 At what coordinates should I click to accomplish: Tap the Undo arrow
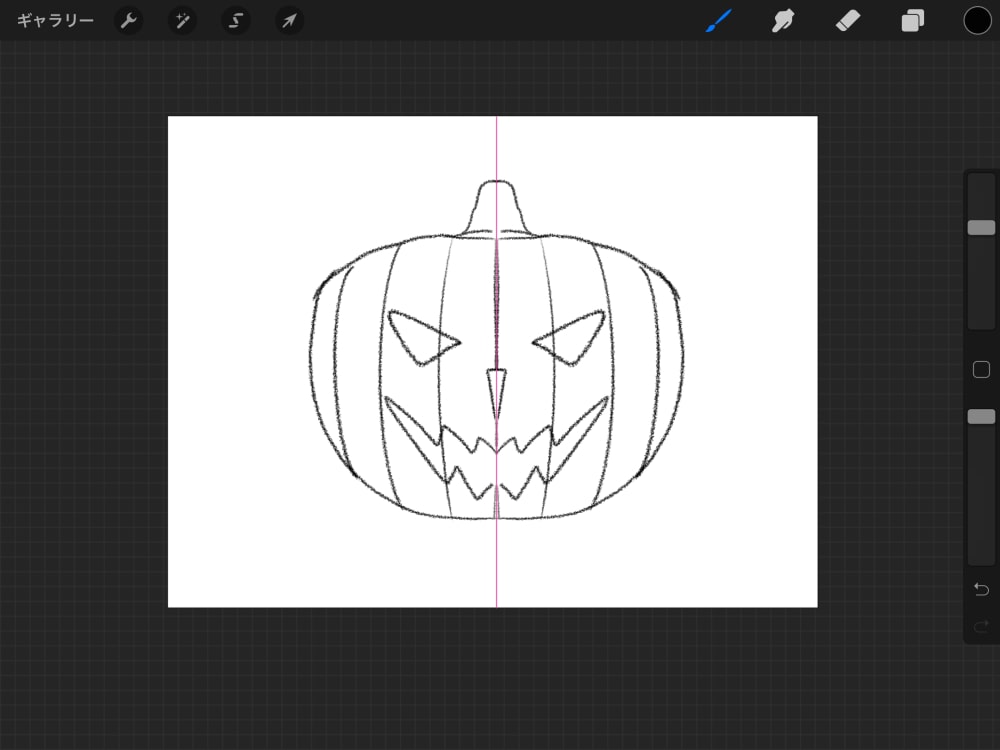pos(980,589)
